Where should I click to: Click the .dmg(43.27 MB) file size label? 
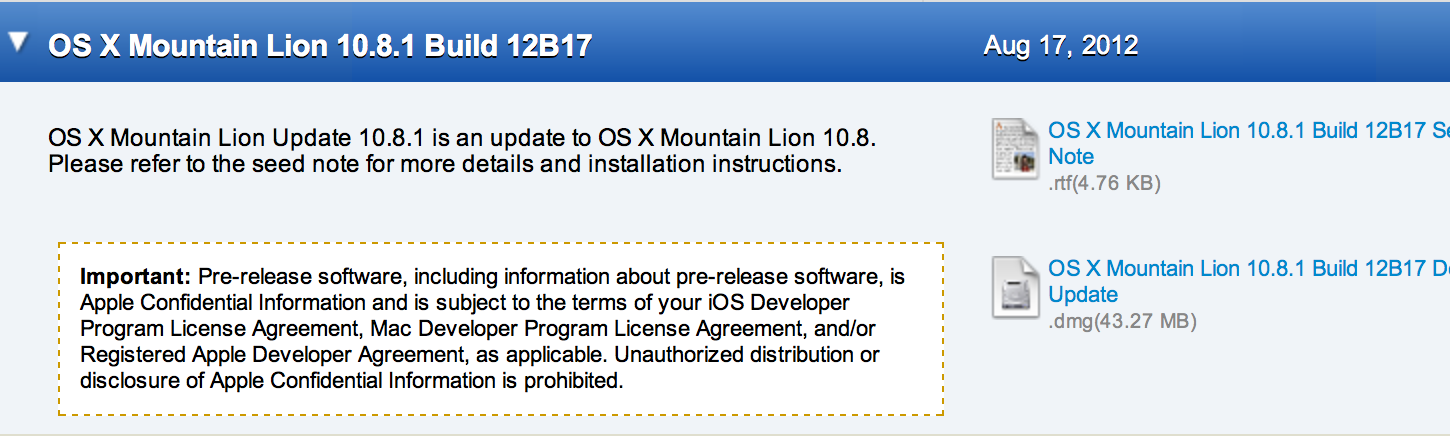1122,321
